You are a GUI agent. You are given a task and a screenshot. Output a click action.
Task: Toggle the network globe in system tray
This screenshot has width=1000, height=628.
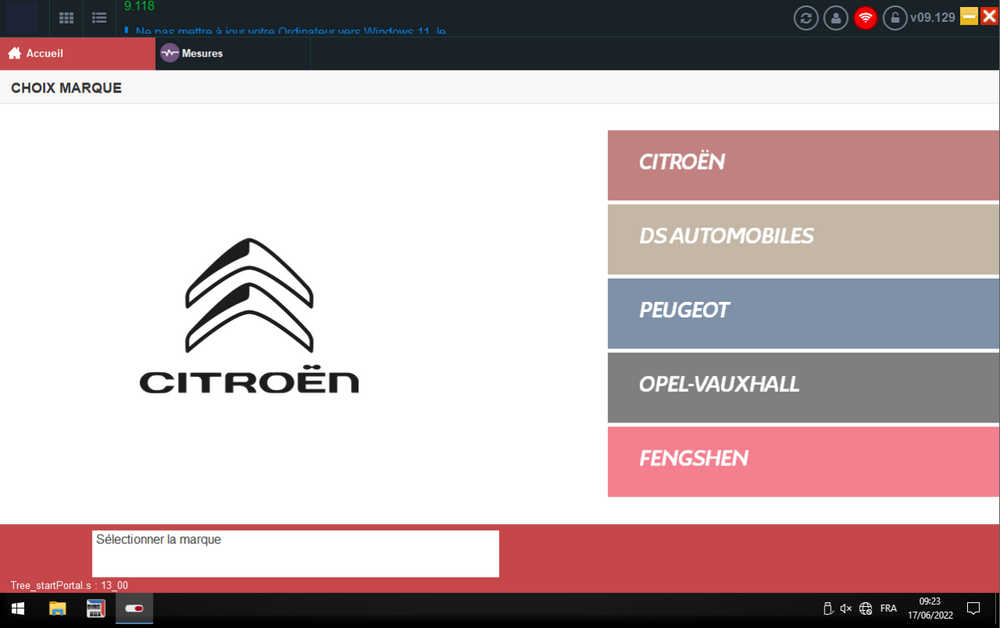[864, 608]
